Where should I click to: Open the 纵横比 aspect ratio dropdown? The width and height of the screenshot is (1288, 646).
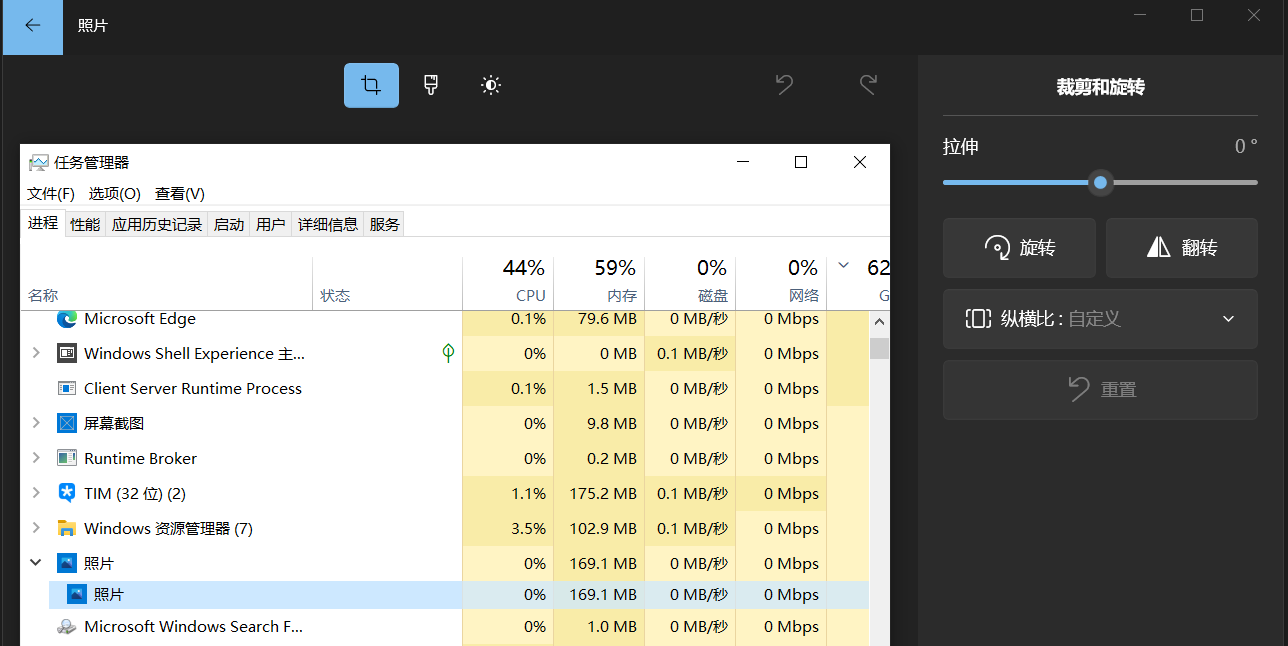(1100, 319)
